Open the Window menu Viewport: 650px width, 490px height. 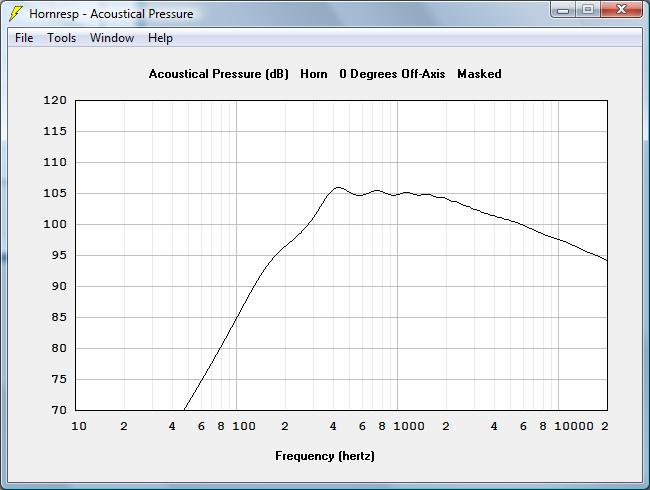112,38
